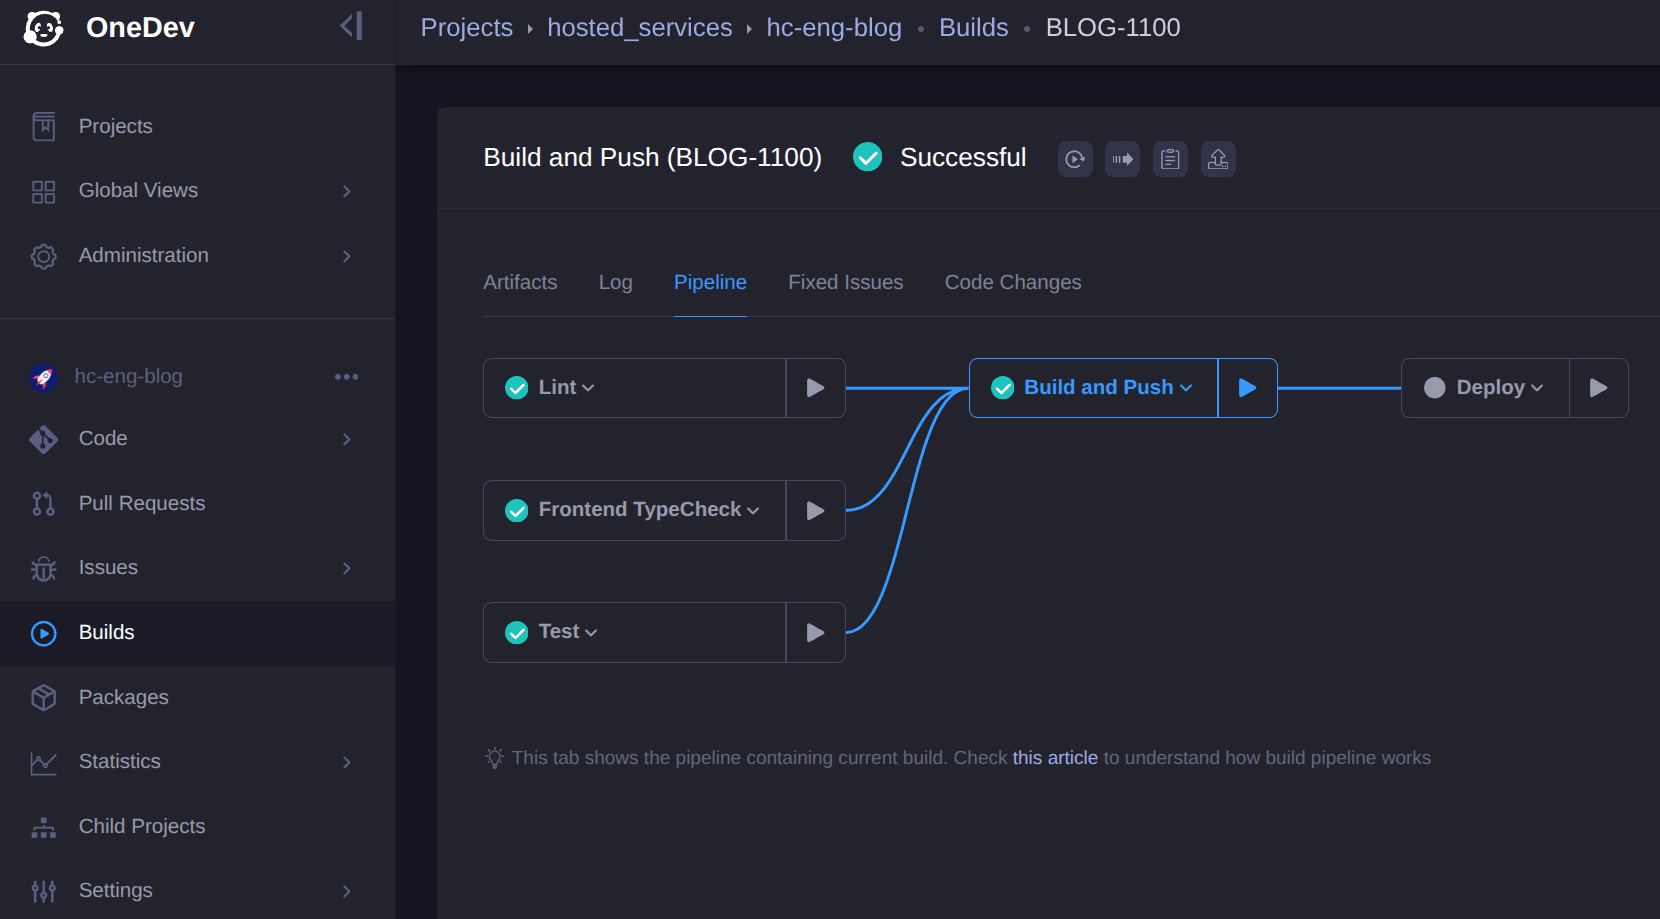This screenshot has height=919, width=1660.
Task: Collapse the sidebar with the arrow icon
Action: 351,26
